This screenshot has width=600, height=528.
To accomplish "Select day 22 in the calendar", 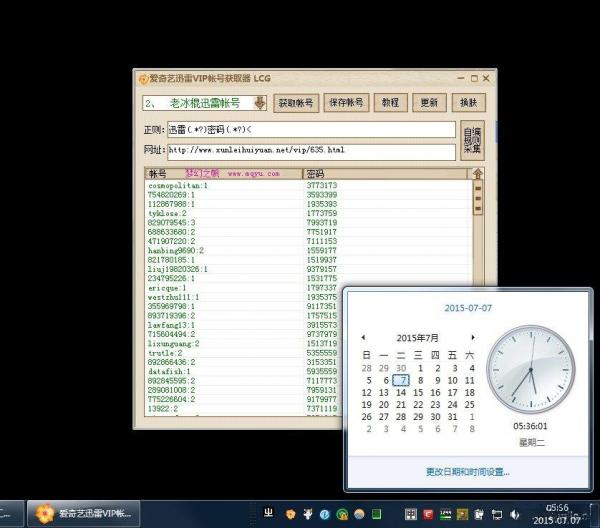I will point(418,405).
